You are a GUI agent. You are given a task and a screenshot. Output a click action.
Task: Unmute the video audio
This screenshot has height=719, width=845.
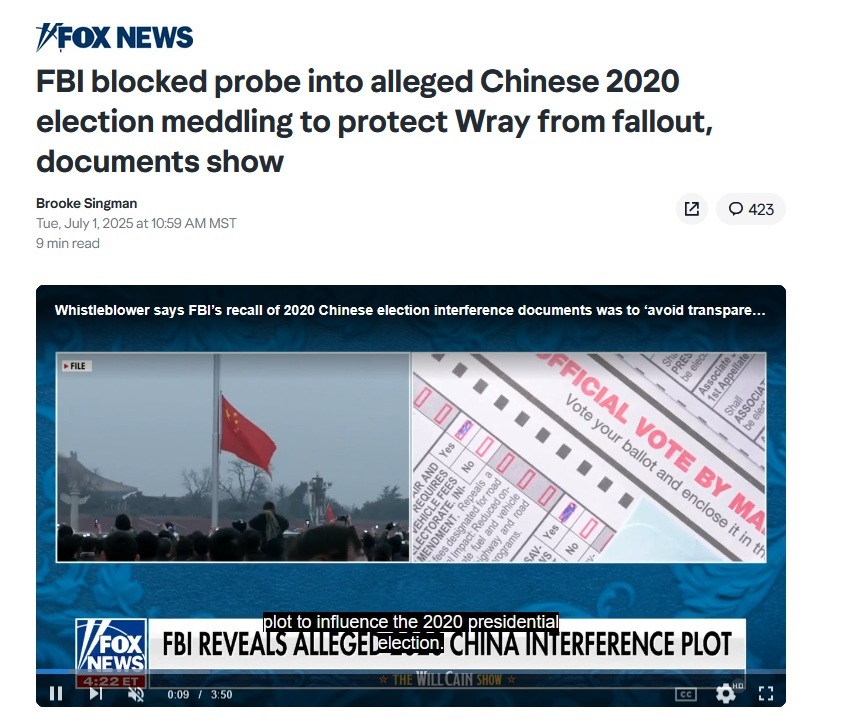[136, 694]
